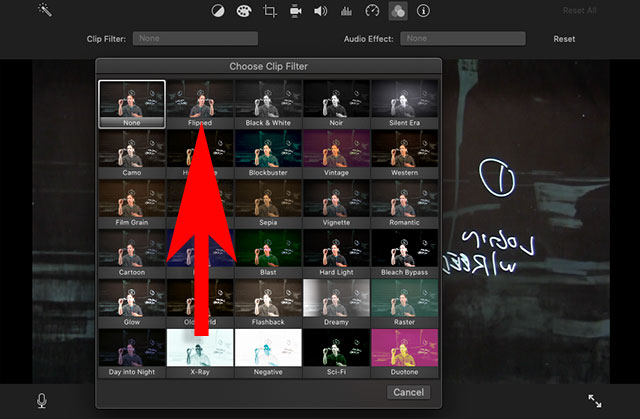
Task: Open the Clip Filter selection field
Action: pyautogui.click(x=196, y=39)
